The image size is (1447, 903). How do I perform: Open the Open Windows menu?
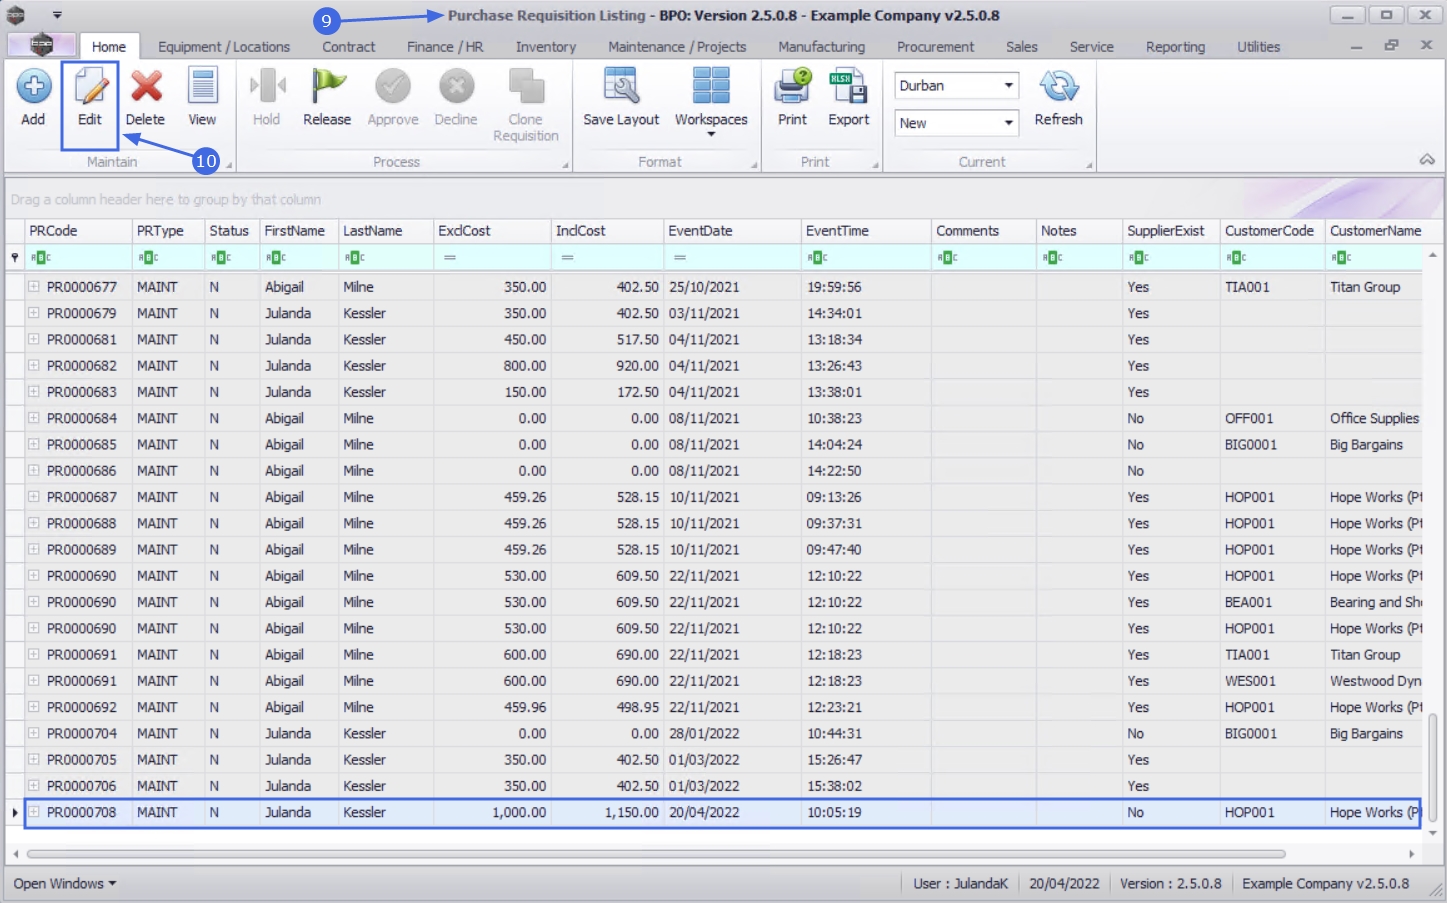(65, 884)
